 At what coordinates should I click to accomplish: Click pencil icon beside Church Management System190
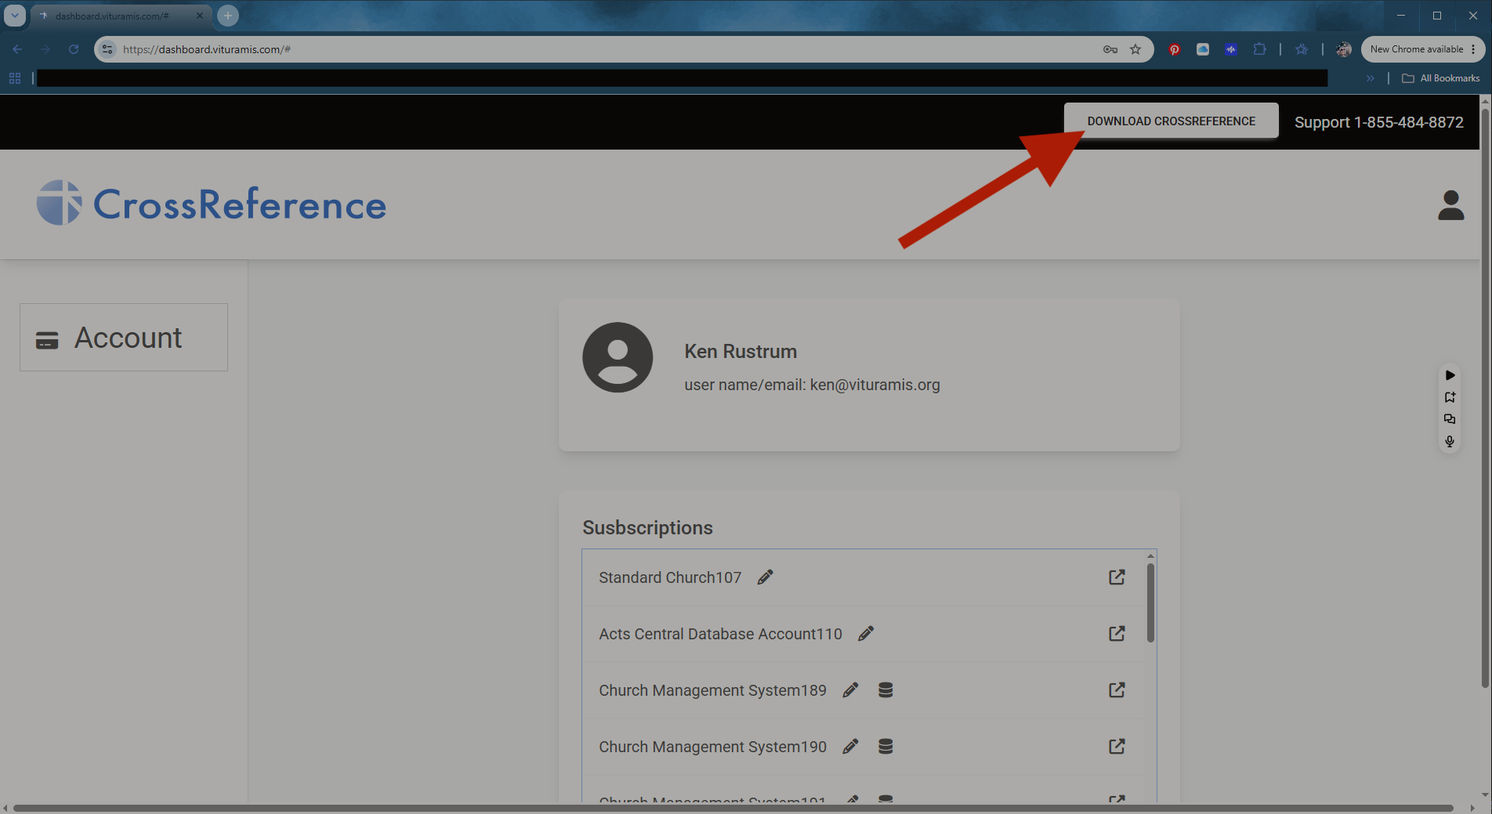850,746
